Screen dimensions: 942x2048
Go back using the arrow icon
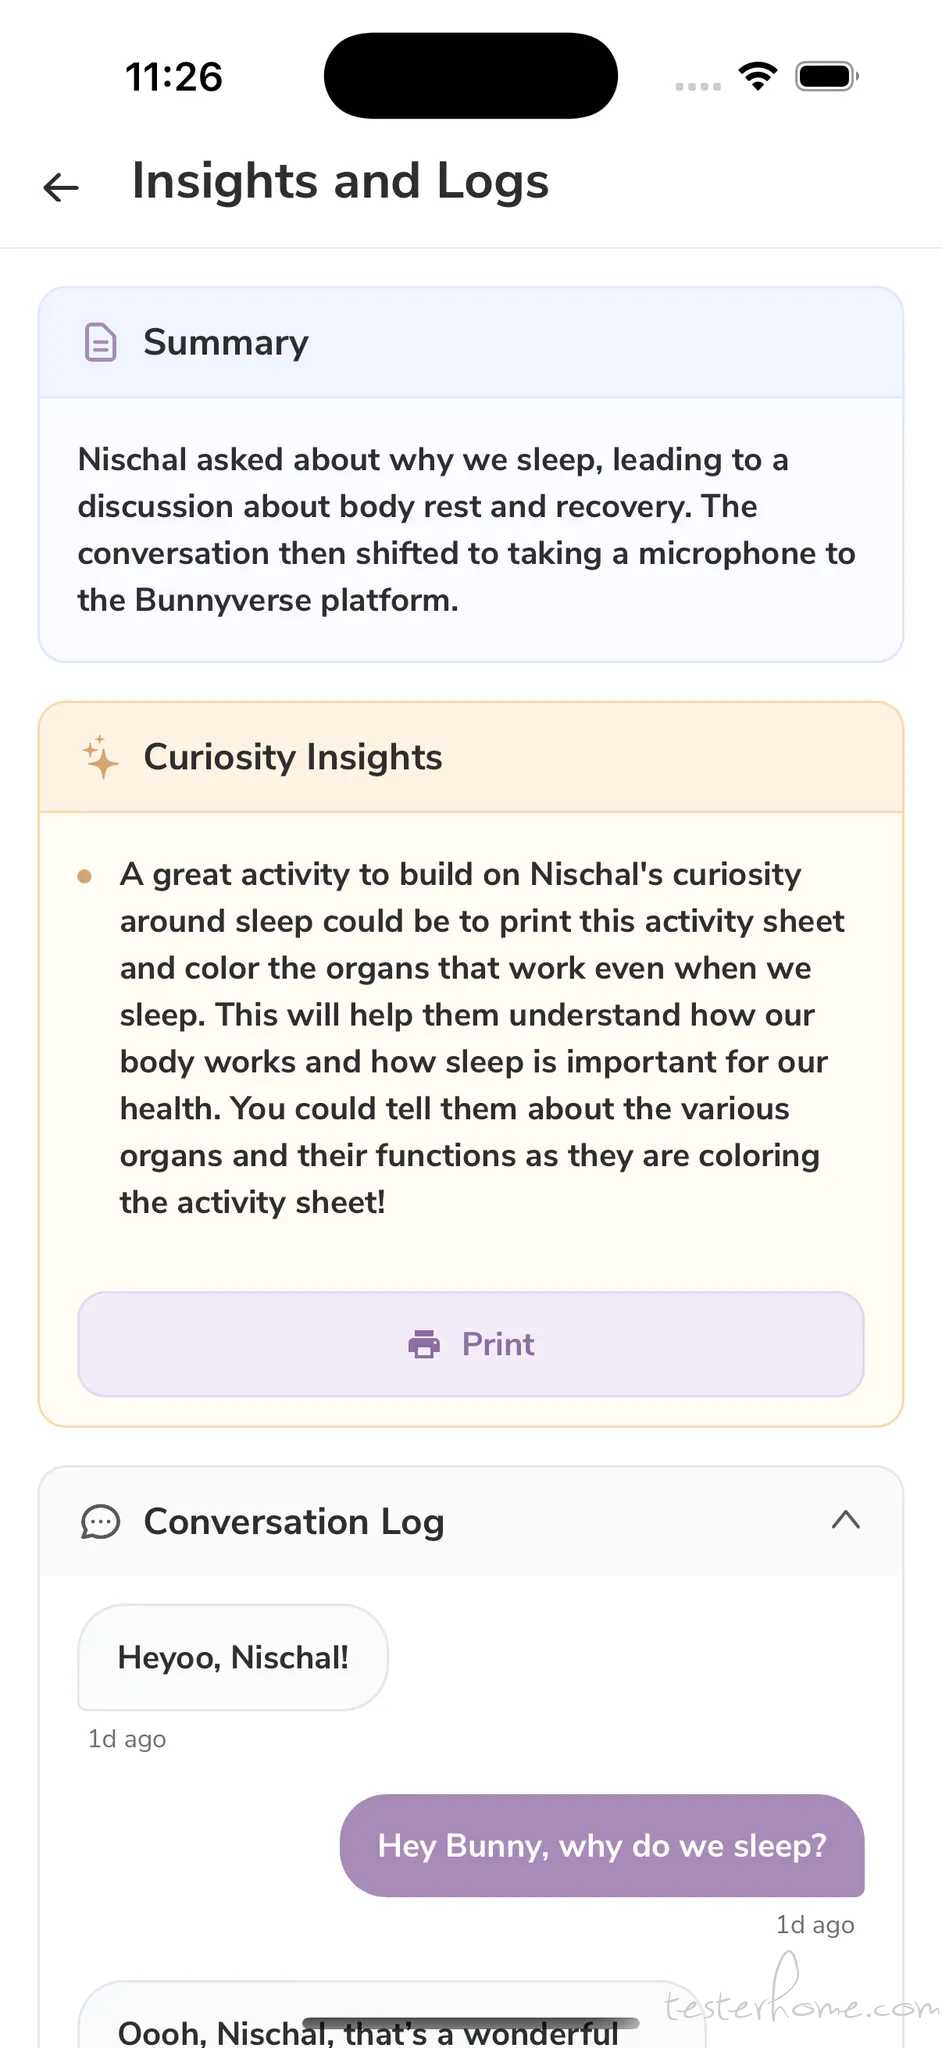click(61, 186)
